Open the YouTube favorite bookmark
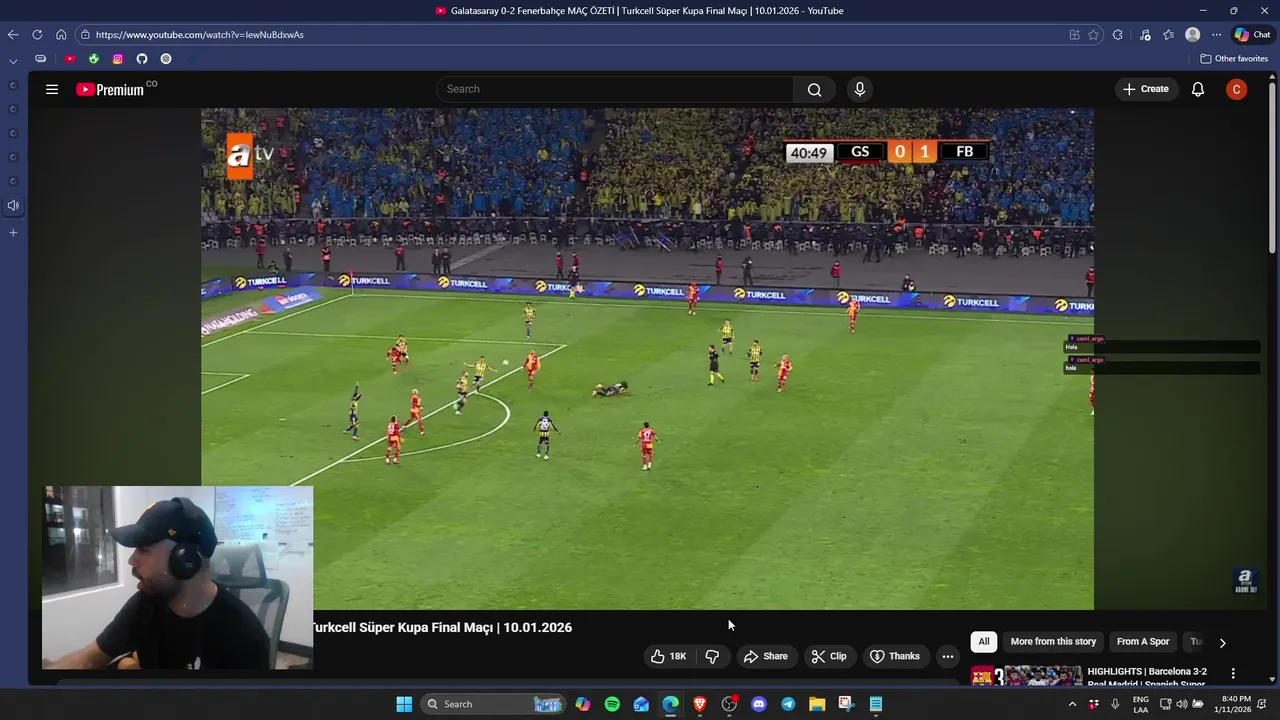The height and width of the screenshot is (720, 1280). (70, 59)
